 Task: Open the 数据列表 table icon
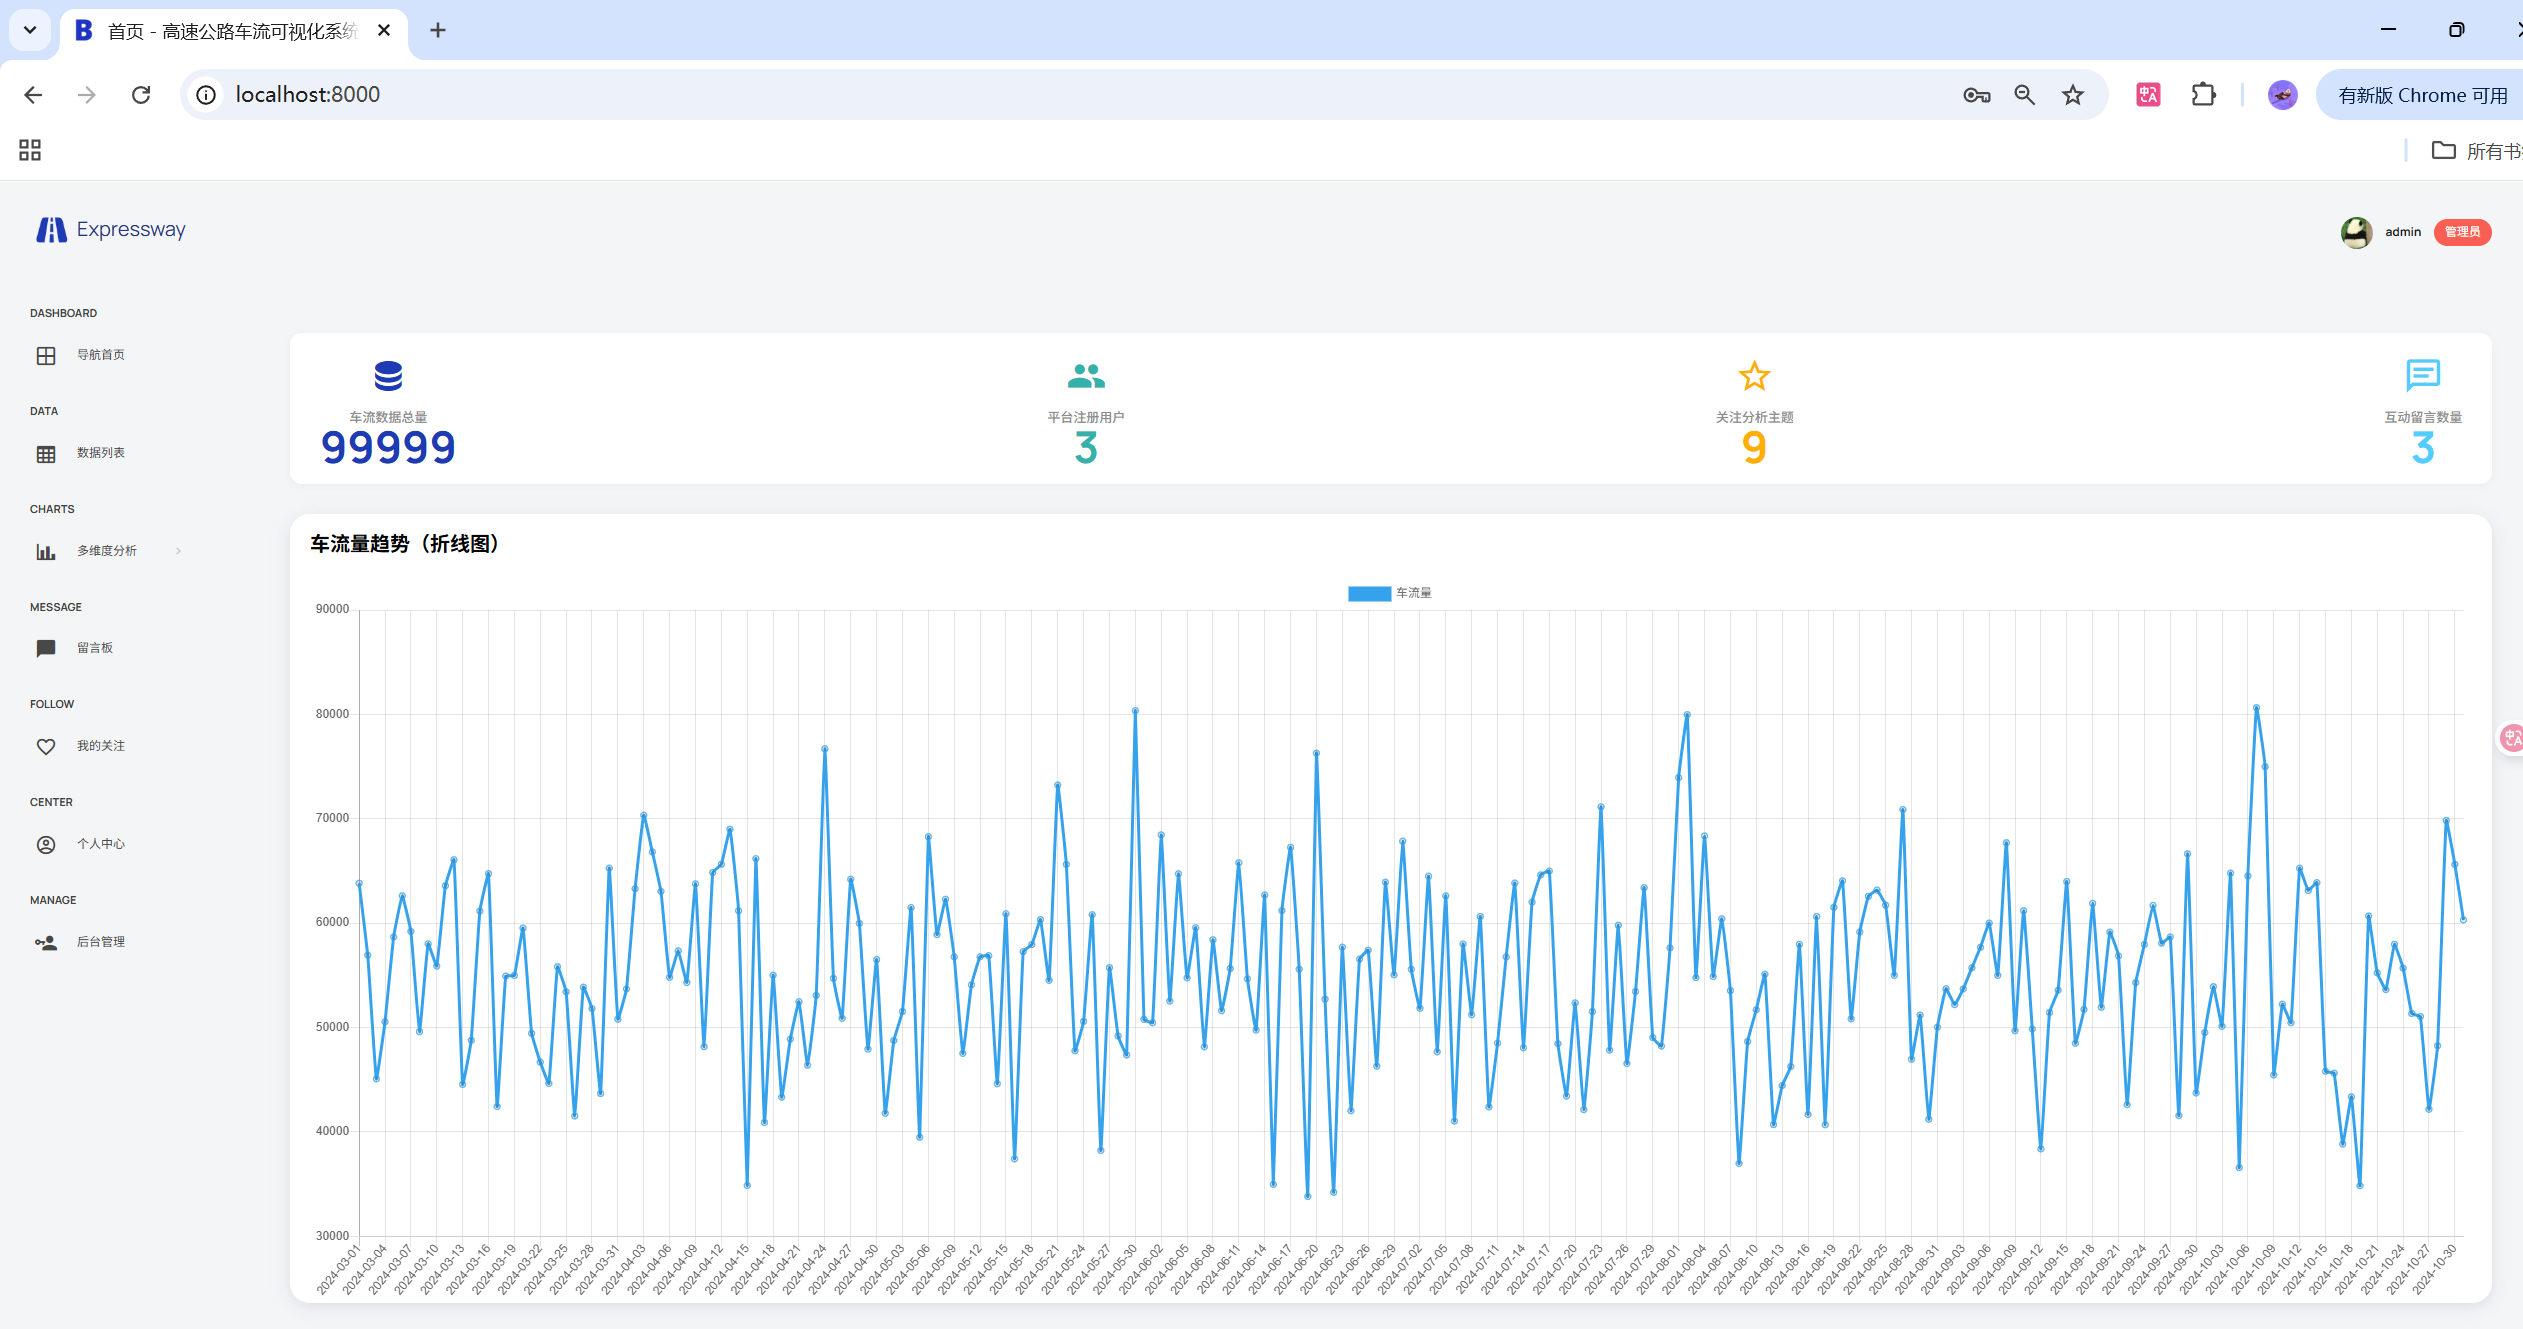(46, 454)
